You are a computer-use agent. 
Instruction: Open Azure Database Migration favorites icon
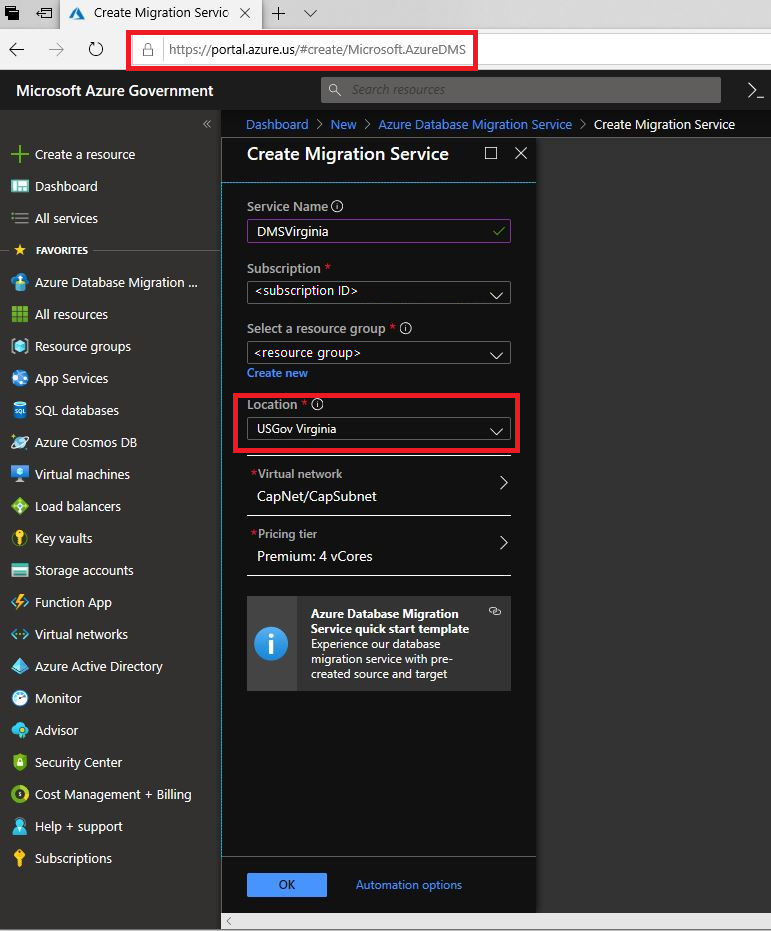click(20, 283)
